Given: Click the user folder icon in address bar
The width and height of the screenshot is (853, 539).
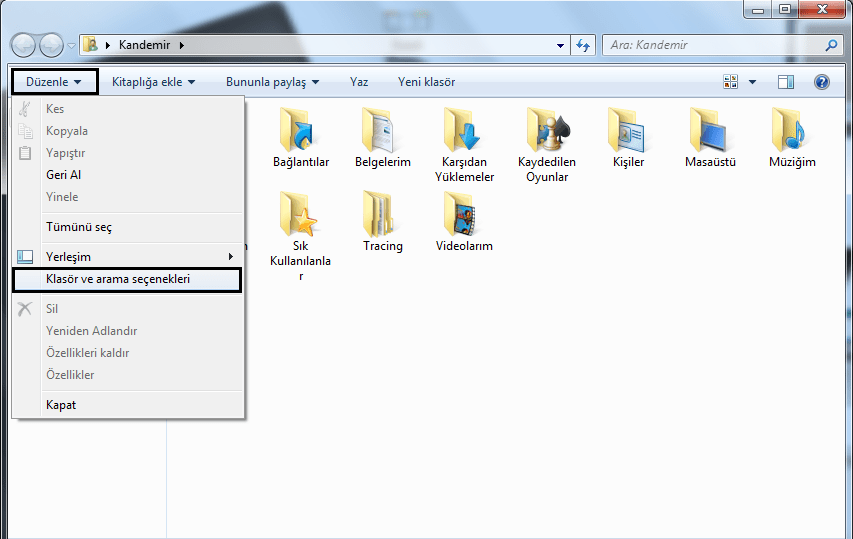Looking at the screenshot, I should [x=90, y=45].
